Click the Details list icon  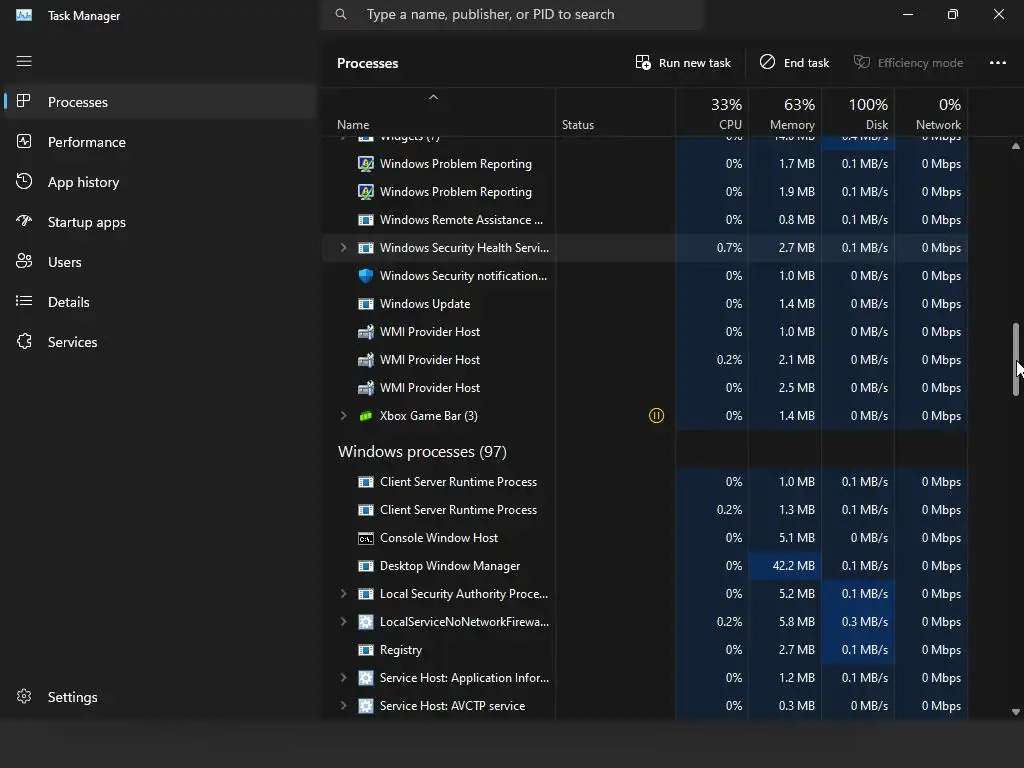click(x=24, y=301)
